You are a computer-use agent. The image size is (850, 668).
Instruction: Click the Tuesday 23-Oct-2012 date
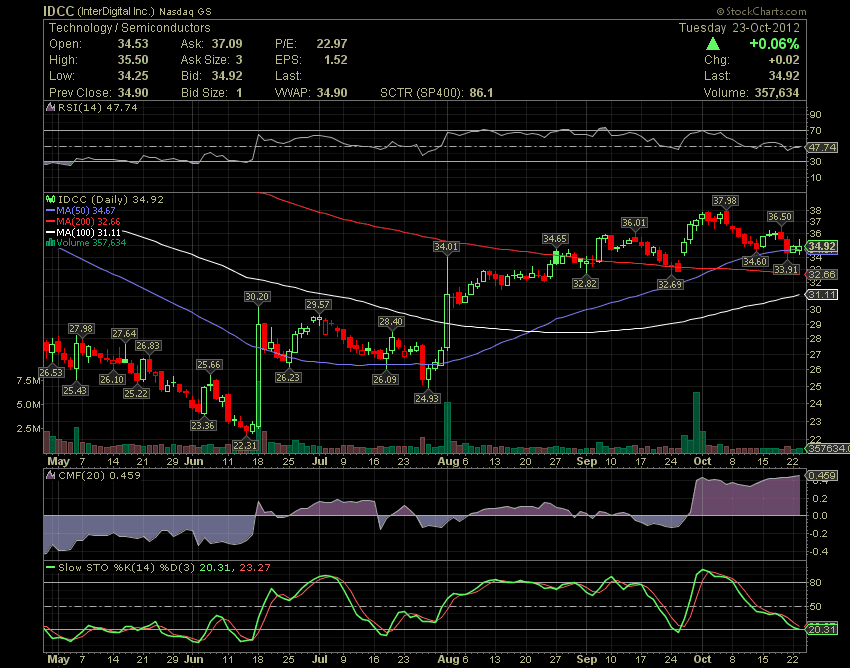(x=739, y=28)
